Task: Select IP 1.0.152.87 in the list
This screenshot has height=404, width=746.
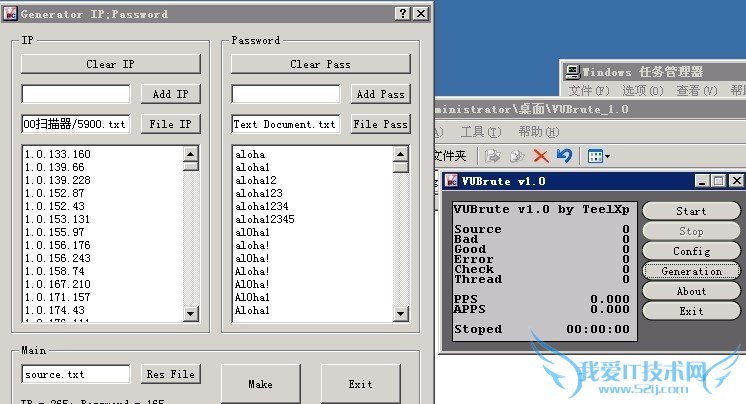Action: tap(54, 193)
